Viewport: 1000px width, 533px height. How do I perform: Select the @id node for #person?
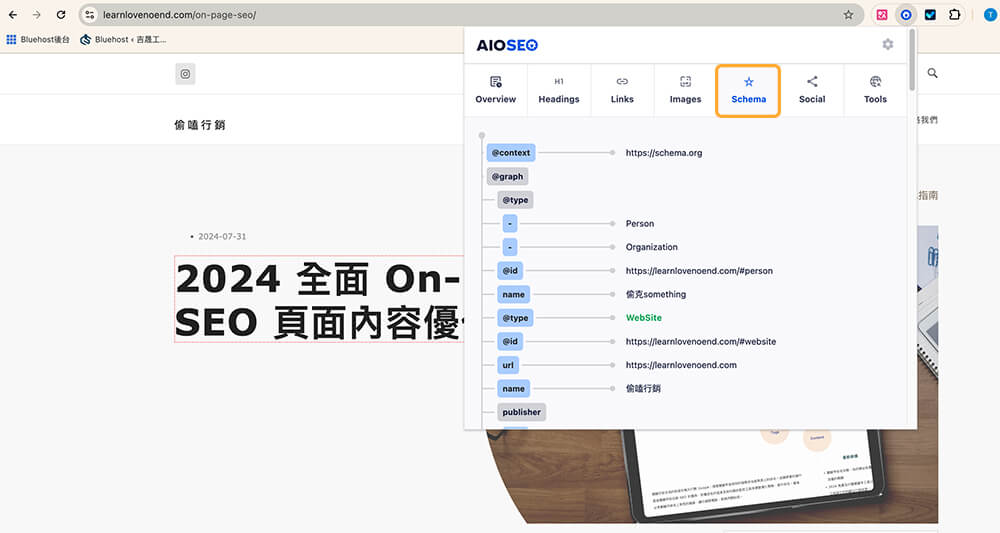[510, 271]
